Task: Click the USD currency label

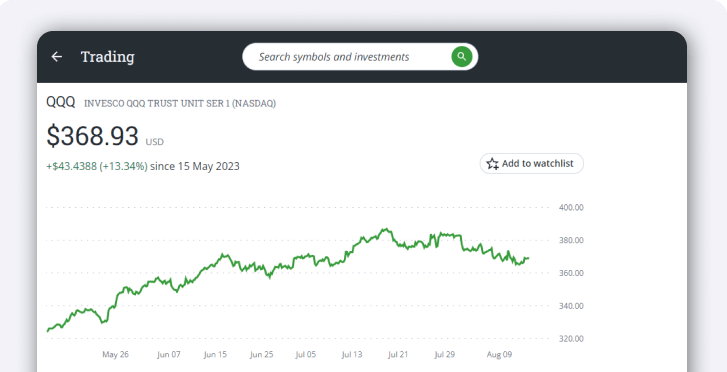Action: [x=154, y=142]
